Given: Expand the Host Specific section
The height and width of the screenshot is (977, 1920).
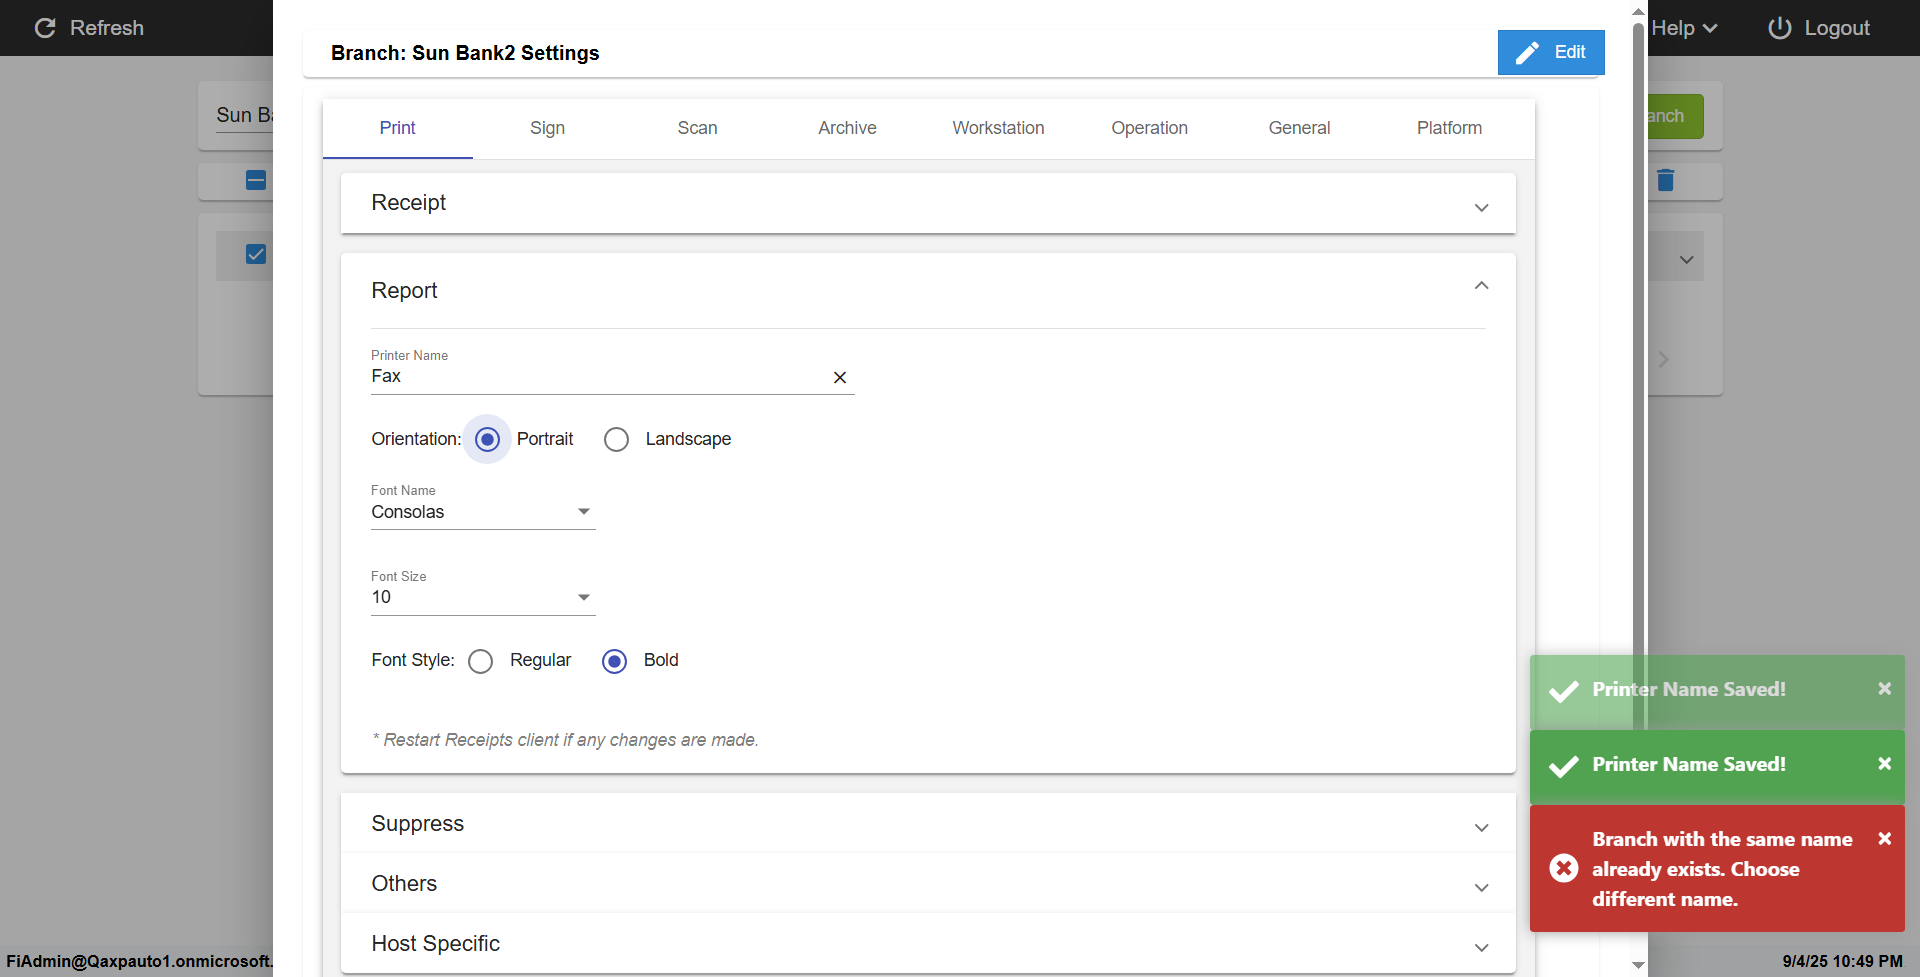Looking at the screenshot, I should (x=1481, y=946).
